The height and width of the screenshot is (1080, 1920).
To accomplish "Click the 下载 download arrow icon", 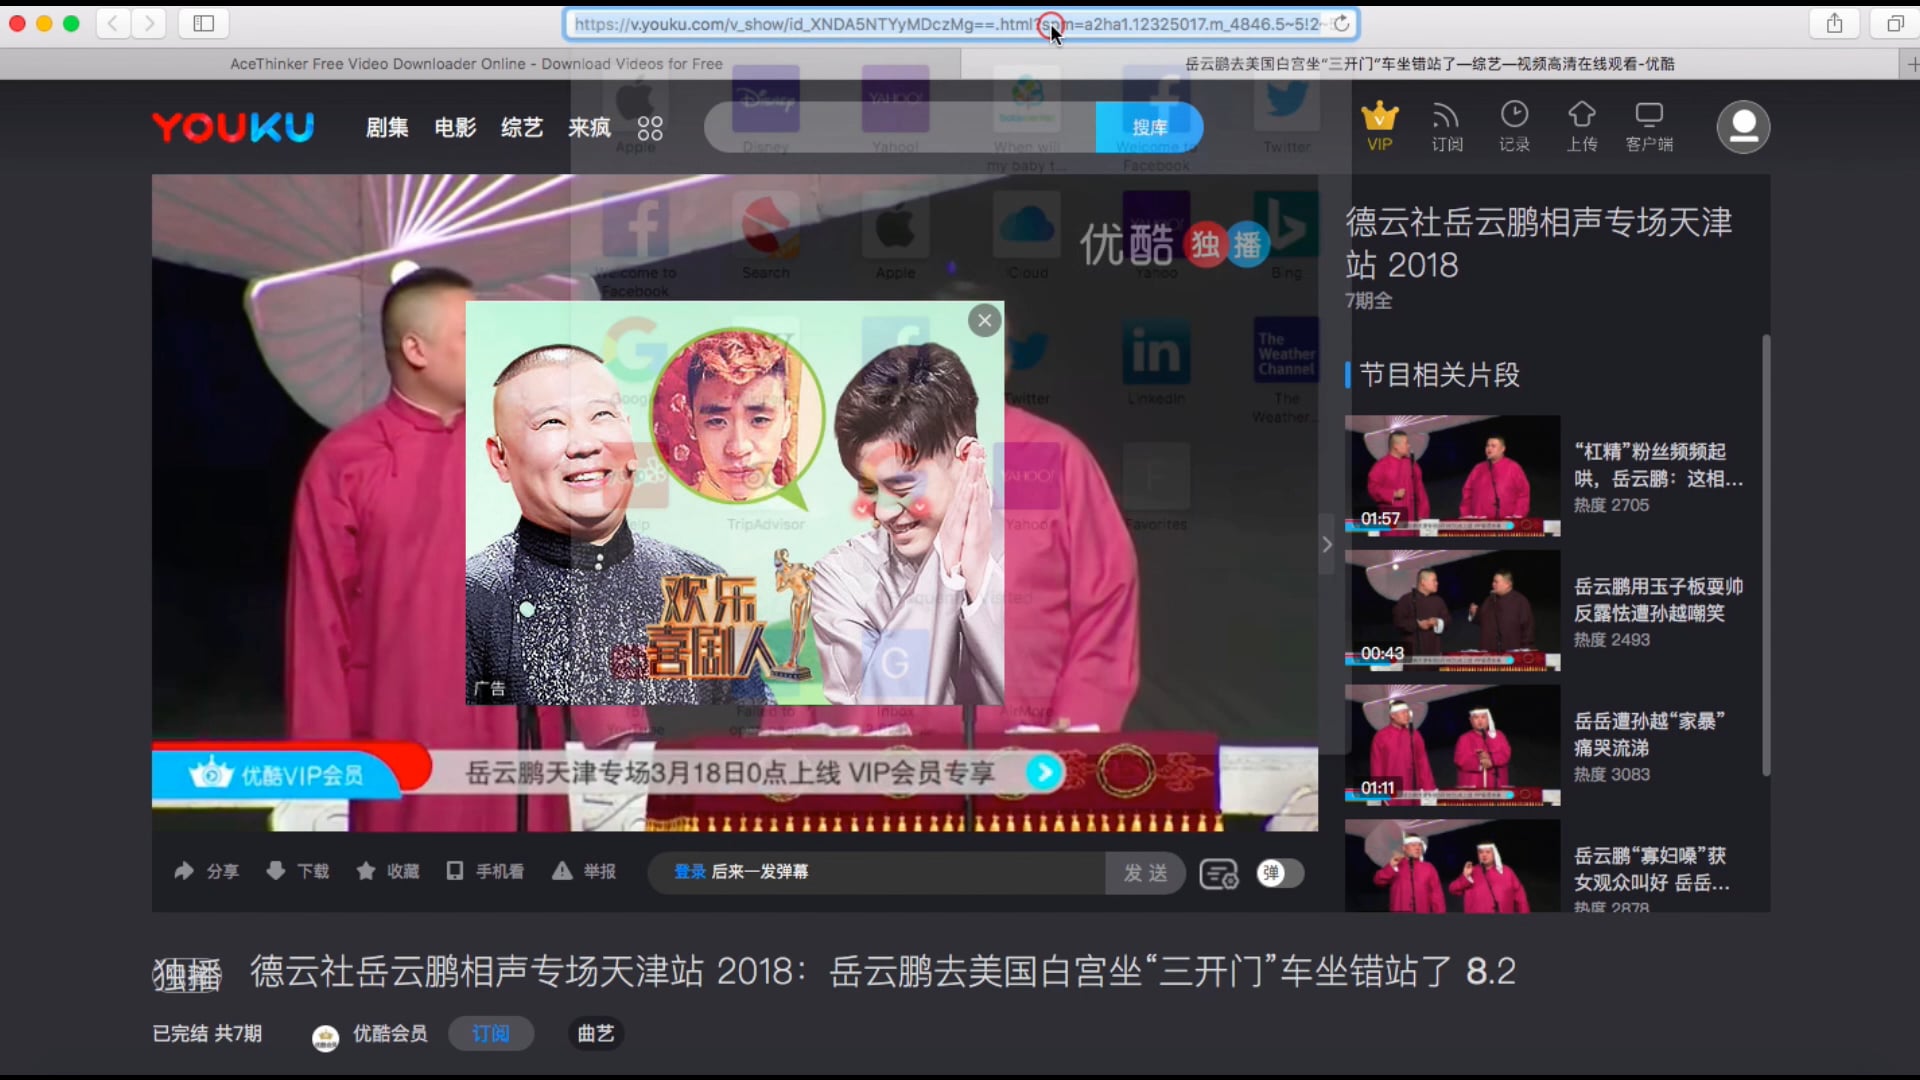I will (296, 871).
